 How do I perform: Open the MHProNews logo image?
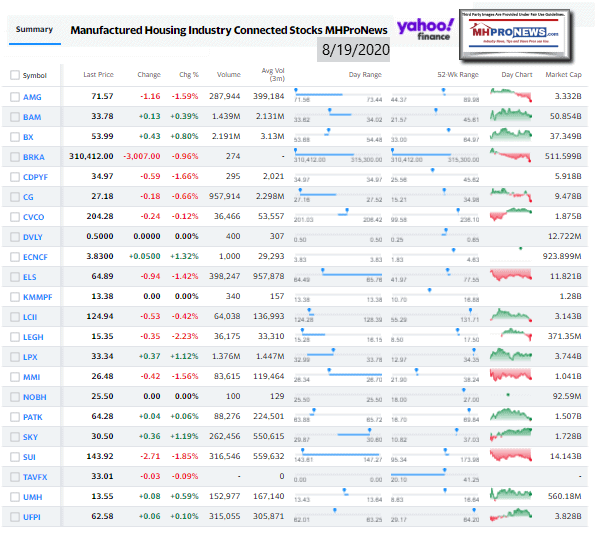click(516, 35)
